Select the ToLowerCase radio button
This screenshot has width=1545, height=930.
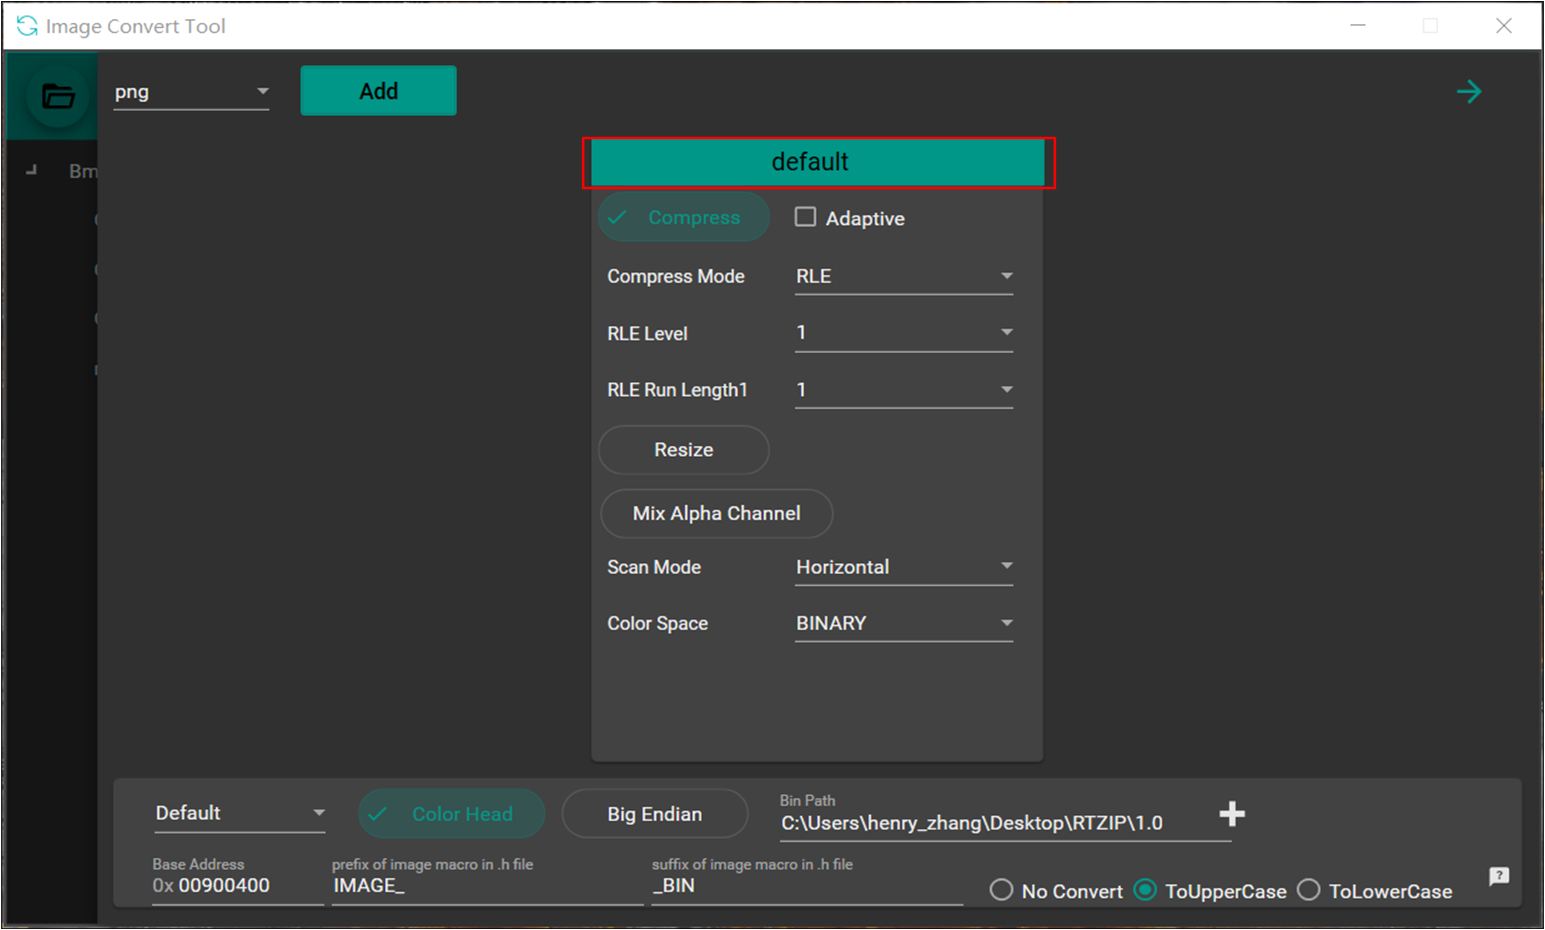coord(1308,890)
